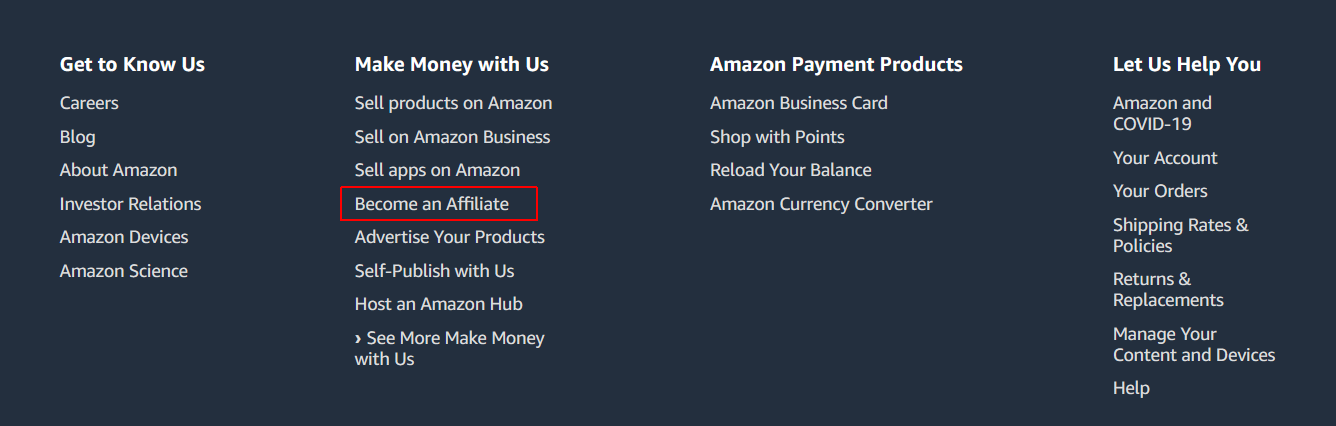Open Returns & Replacements link
This screenshot has width=1336, height=426.
1168,290
